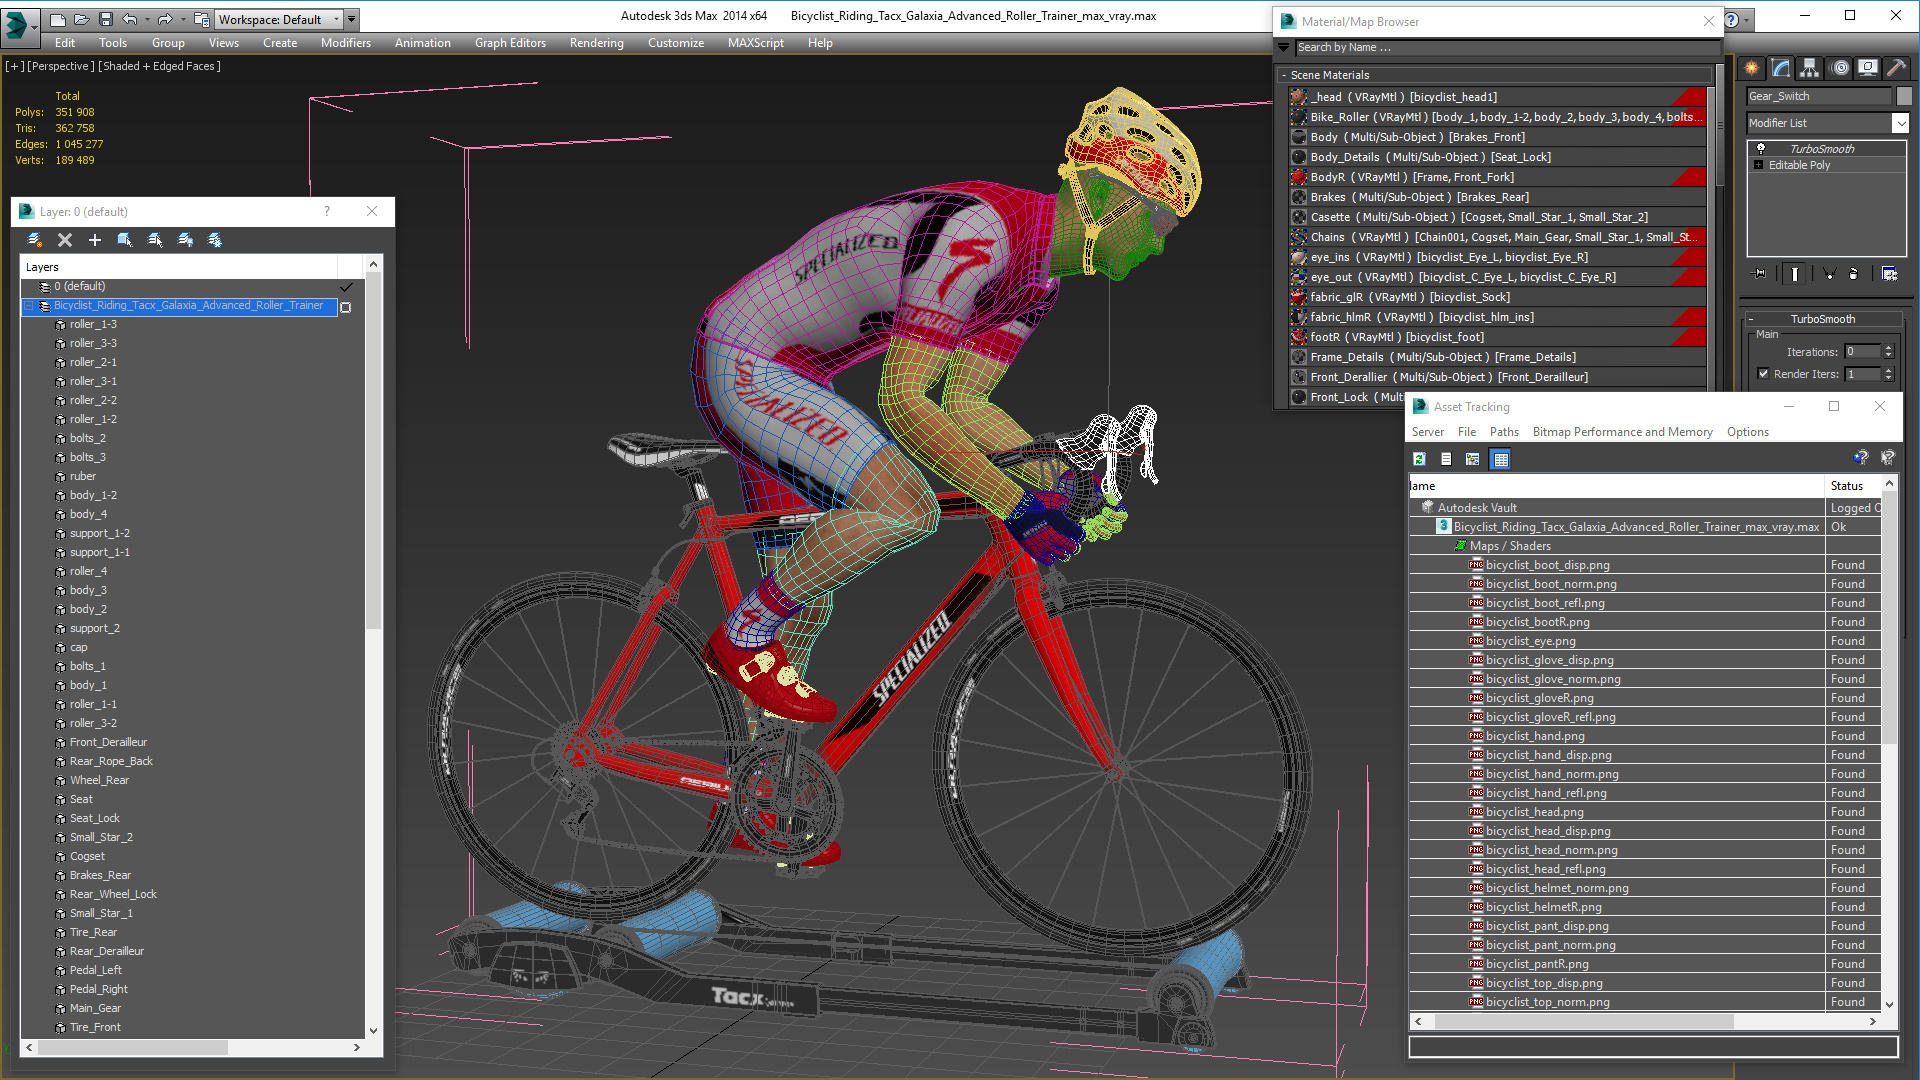Open the Display command panel tab
1920x1080 pixels.
point(1867,68)
